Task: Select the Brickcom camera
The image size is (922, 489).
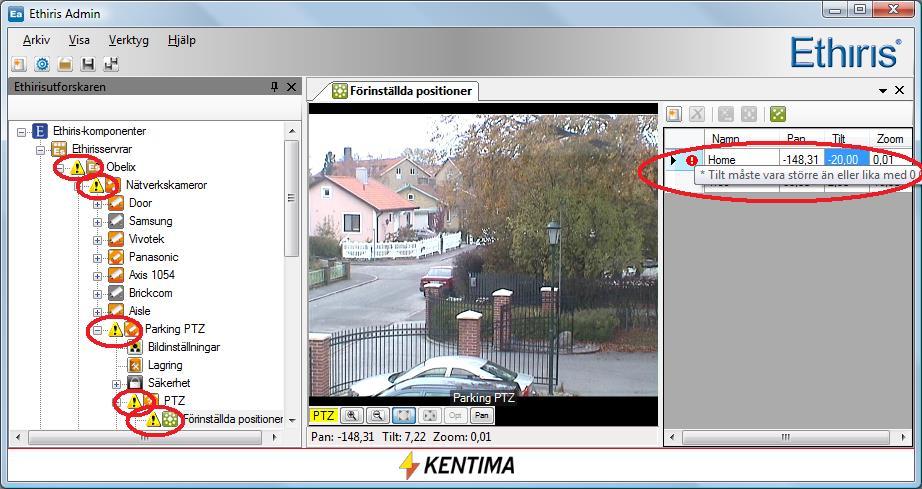Action: coord(151,293)
